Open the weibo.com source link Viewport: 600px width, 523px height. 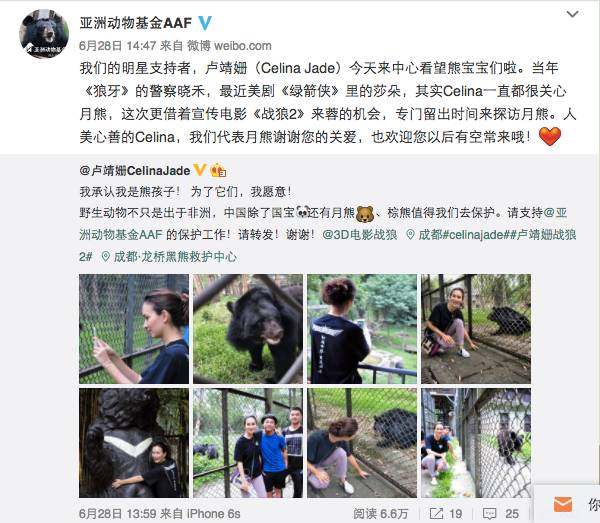(243, 46)
